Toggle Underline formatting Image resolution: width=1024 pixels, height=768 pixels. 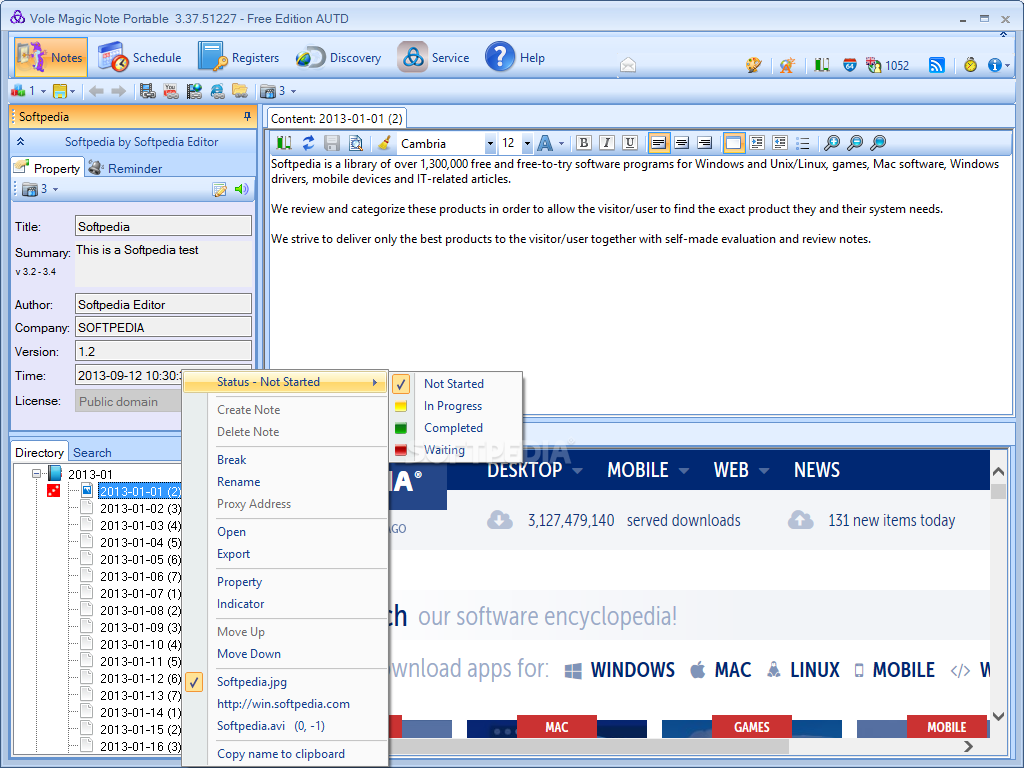(x=630, y=143)
